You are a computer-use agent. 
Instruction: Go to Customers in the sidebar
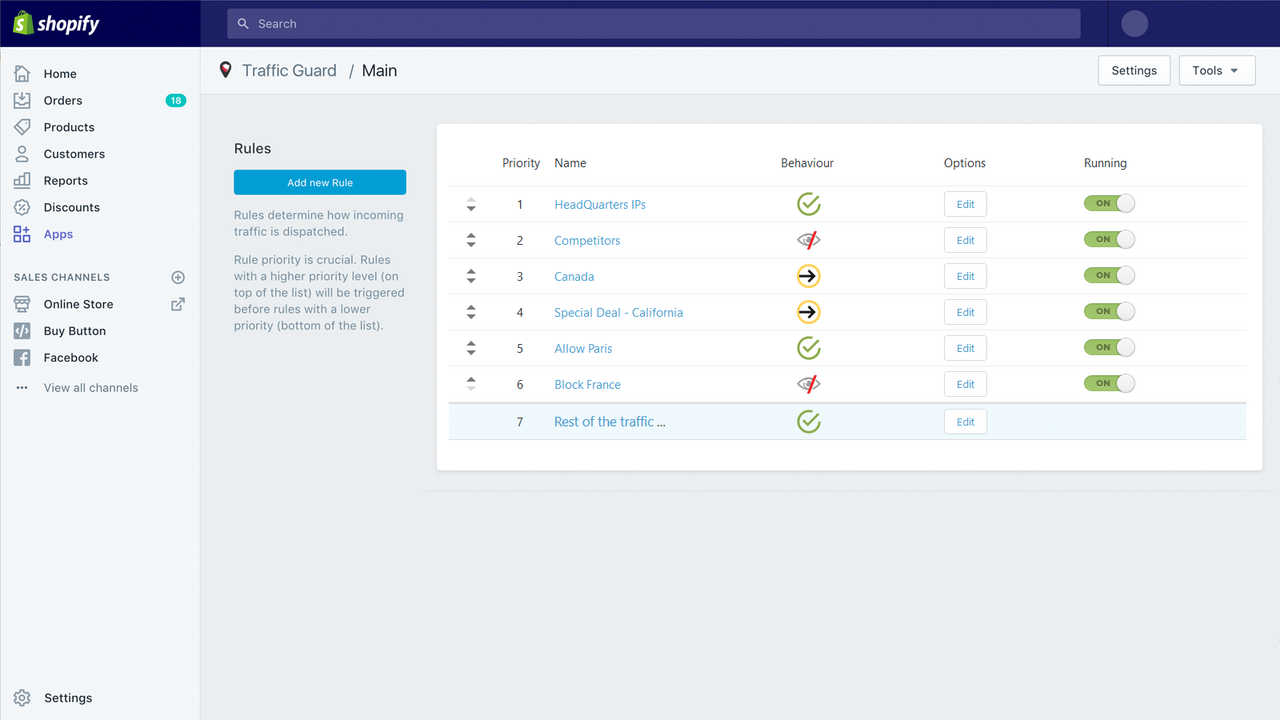(x=74, y=153)
